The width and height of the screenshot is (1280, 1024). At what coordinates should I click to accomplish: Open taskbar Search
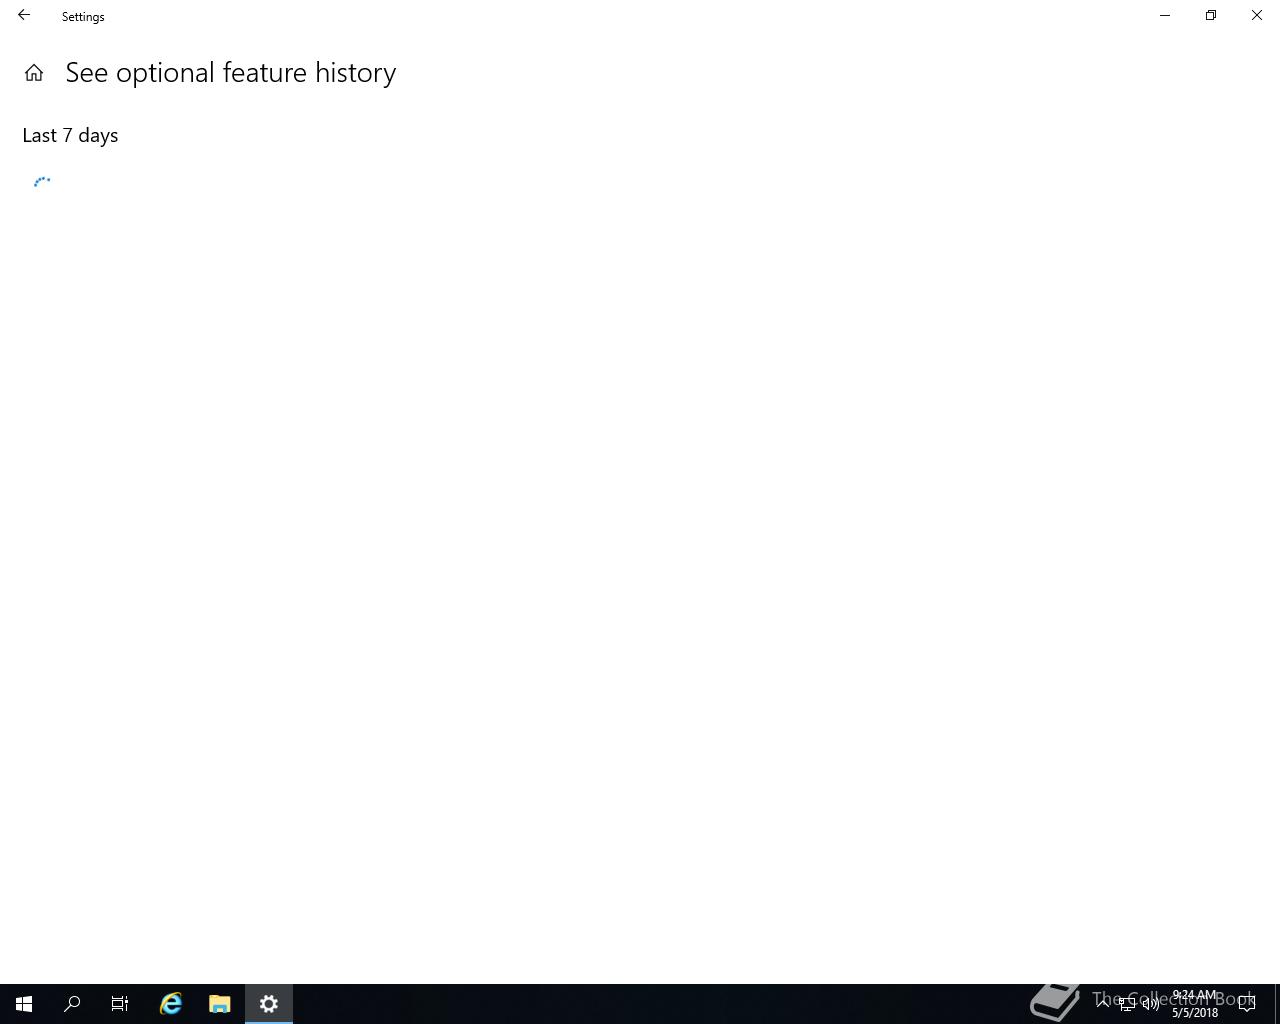click(x=72, y=1004)
